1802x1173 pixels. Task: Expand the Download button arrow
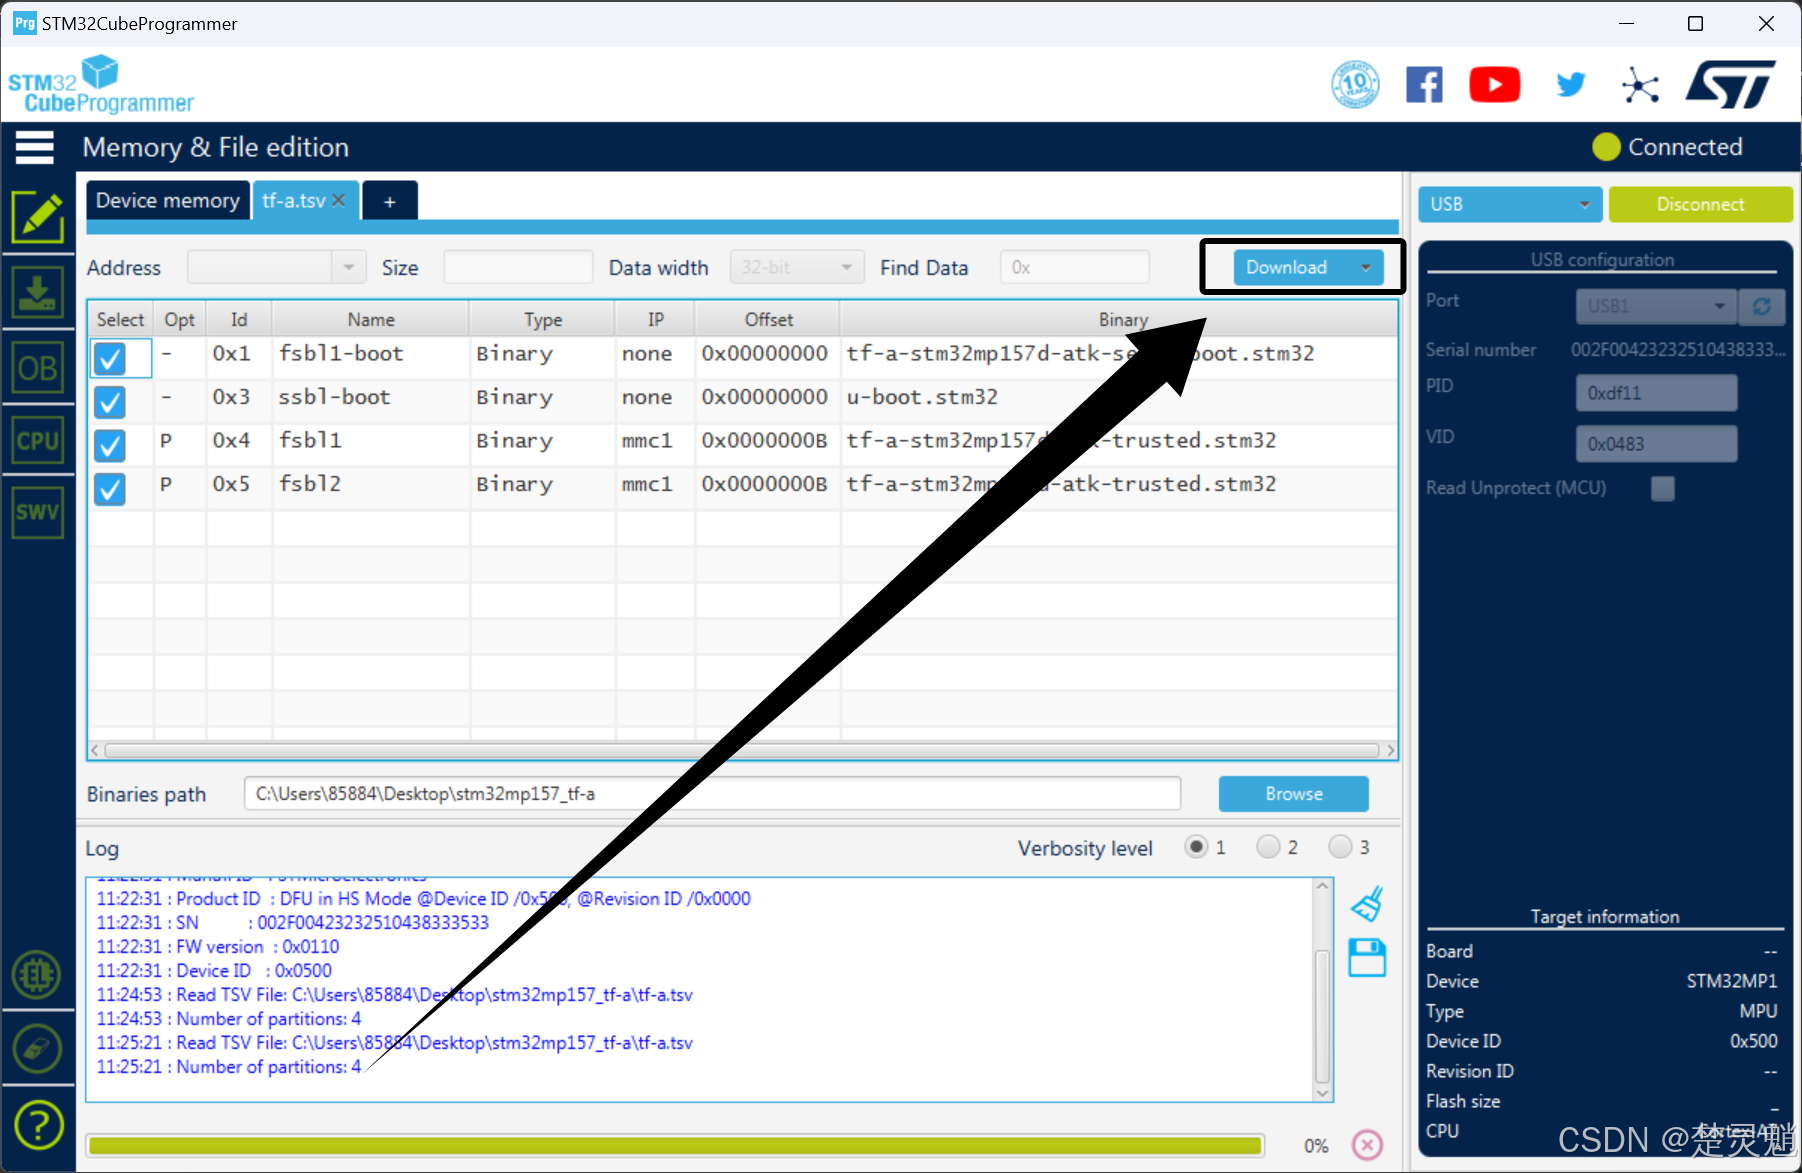pos(1365,267)
